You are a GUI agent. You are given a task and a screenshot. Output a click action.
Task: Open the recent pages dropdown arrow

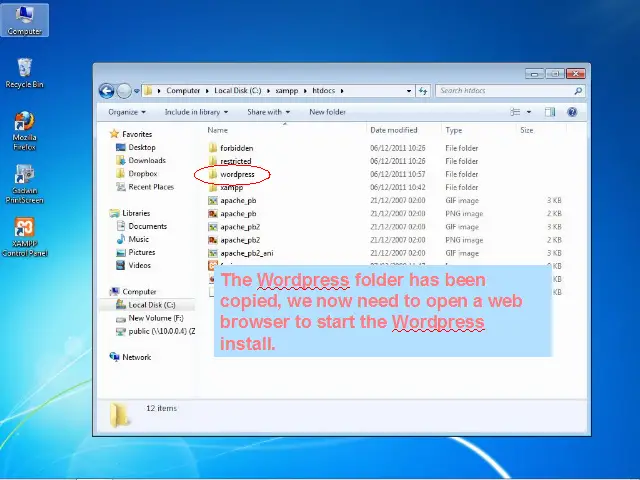(136, 91)
